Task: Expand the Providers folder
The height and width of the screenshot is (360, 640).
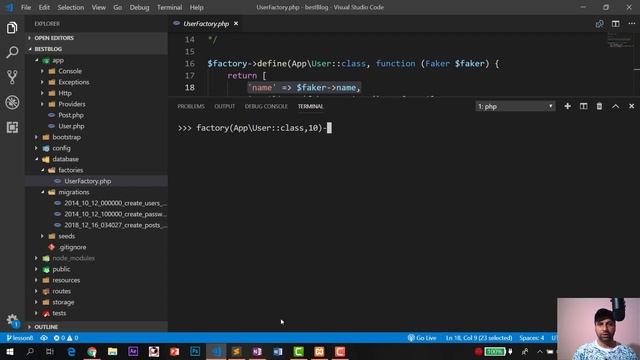Action: tap(71, 104)
